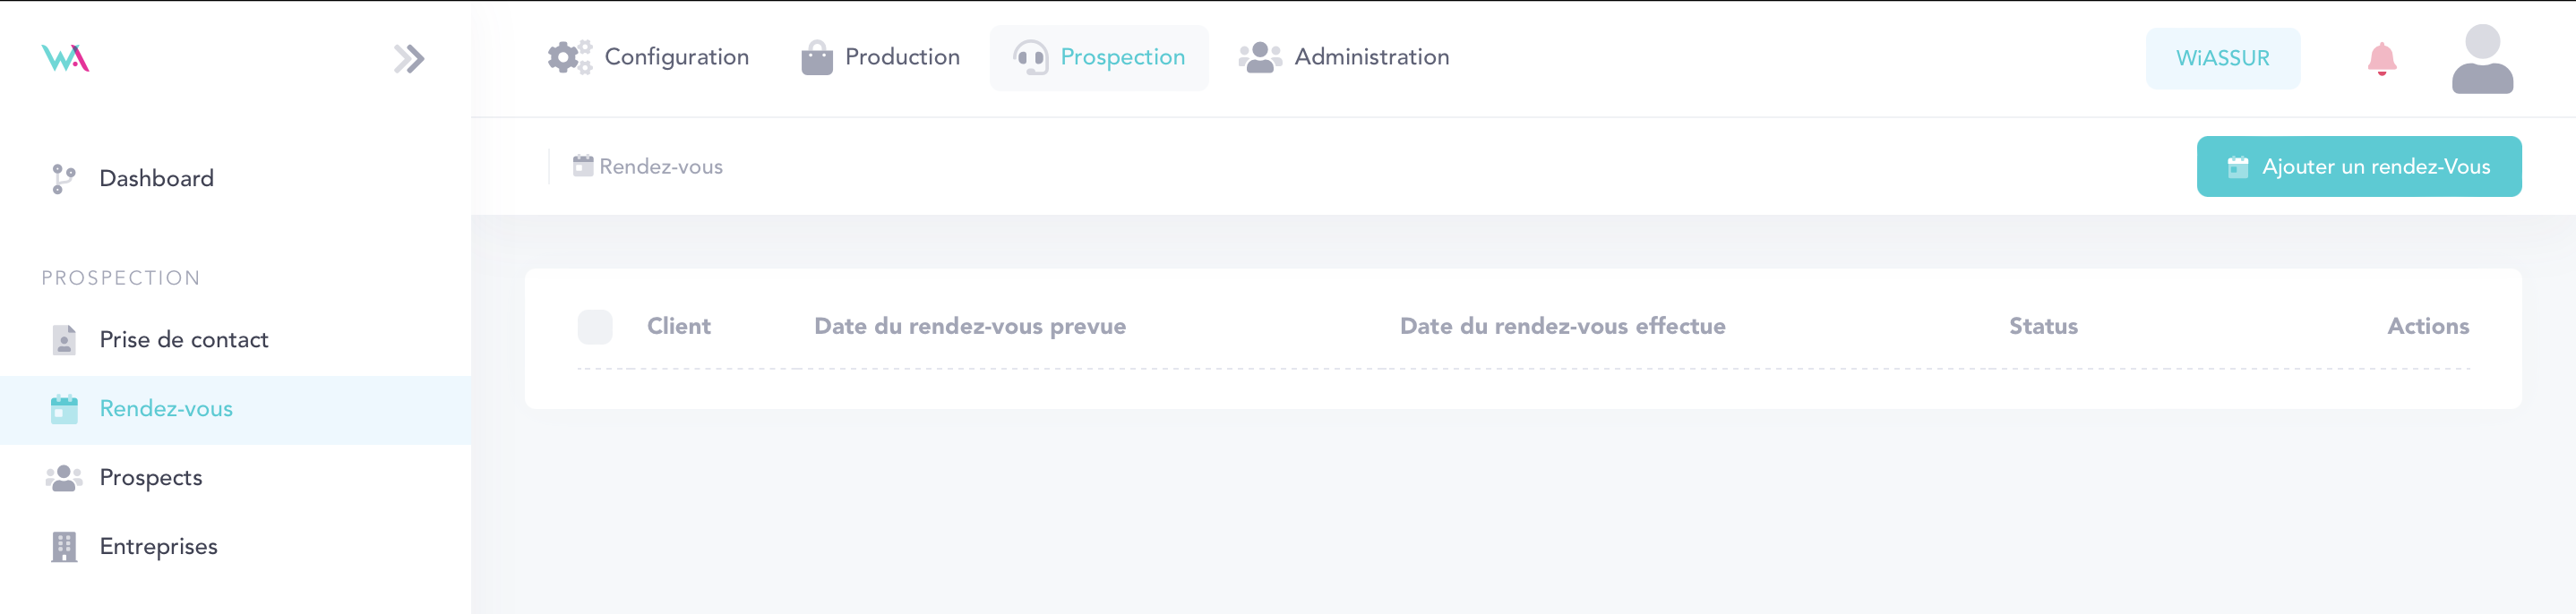Toggle the select-all checkbox in table header
Screen dimensions: 2576x614
pyautogui.click(x=595, y=327)
